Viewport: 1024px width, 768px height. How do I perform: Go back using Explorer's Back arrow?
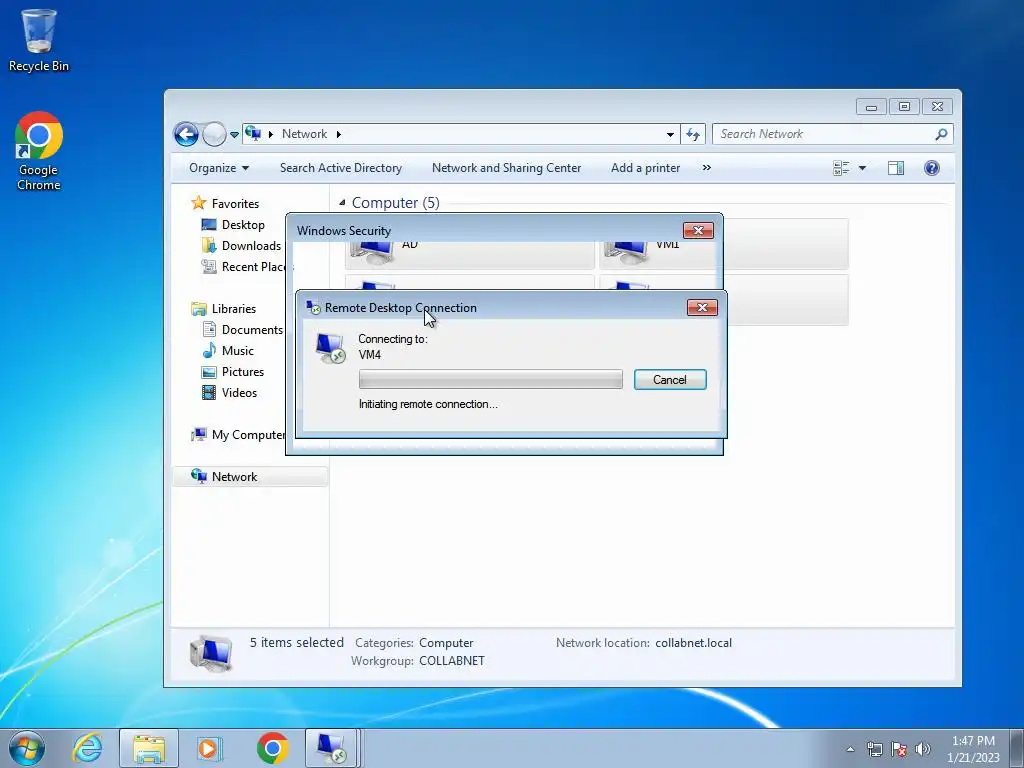click(186, 135)
